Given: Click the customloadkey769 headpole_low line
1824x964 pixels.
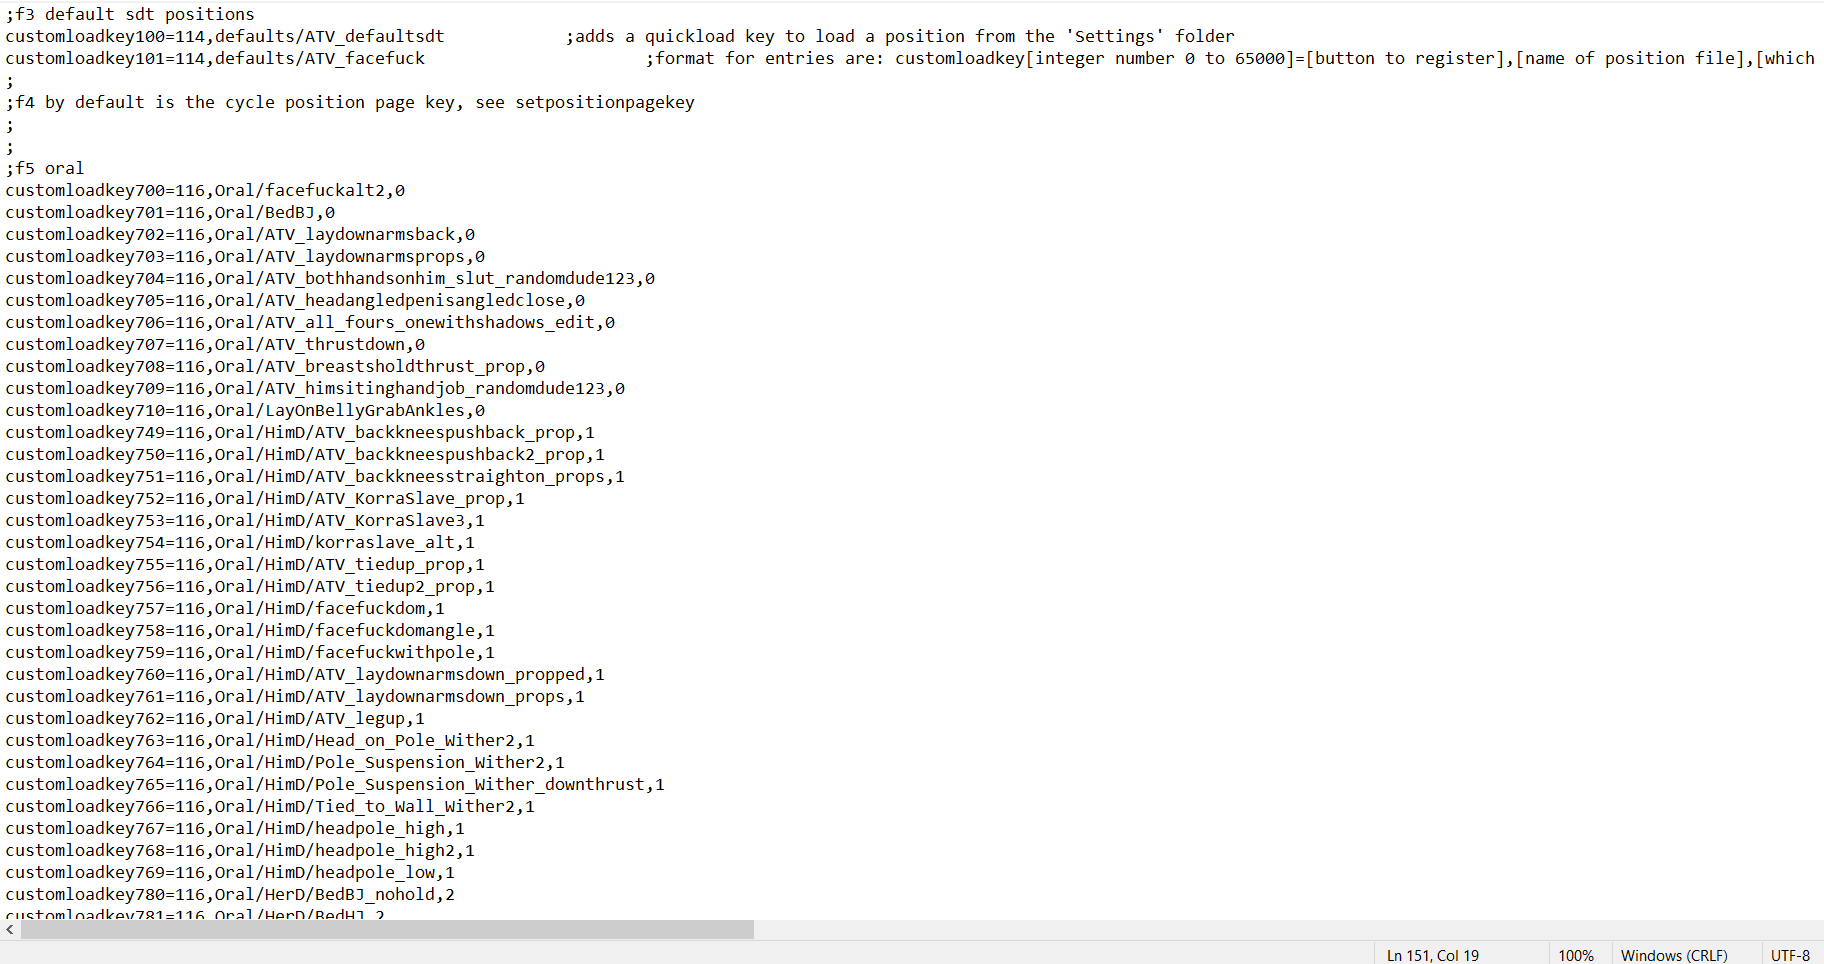Looking at the screenshot, I should tap(230, 872).
